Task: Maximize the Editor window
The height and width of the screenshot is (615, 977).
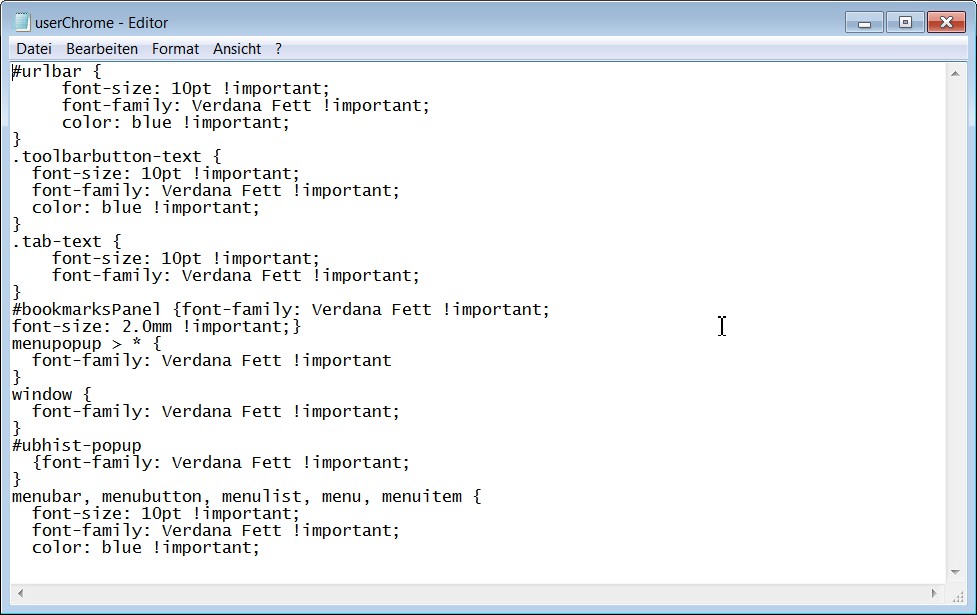Action: pyautogui.click(x=905, y=22)
